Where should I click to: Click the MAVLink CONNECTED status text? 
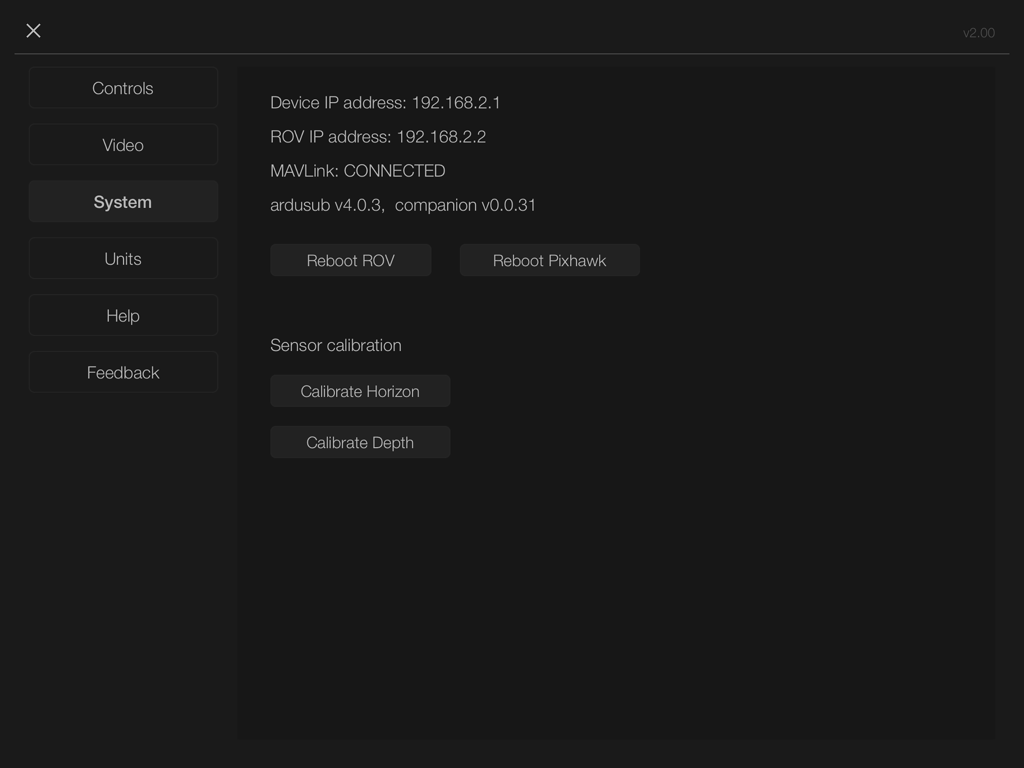tap(355, 171)
